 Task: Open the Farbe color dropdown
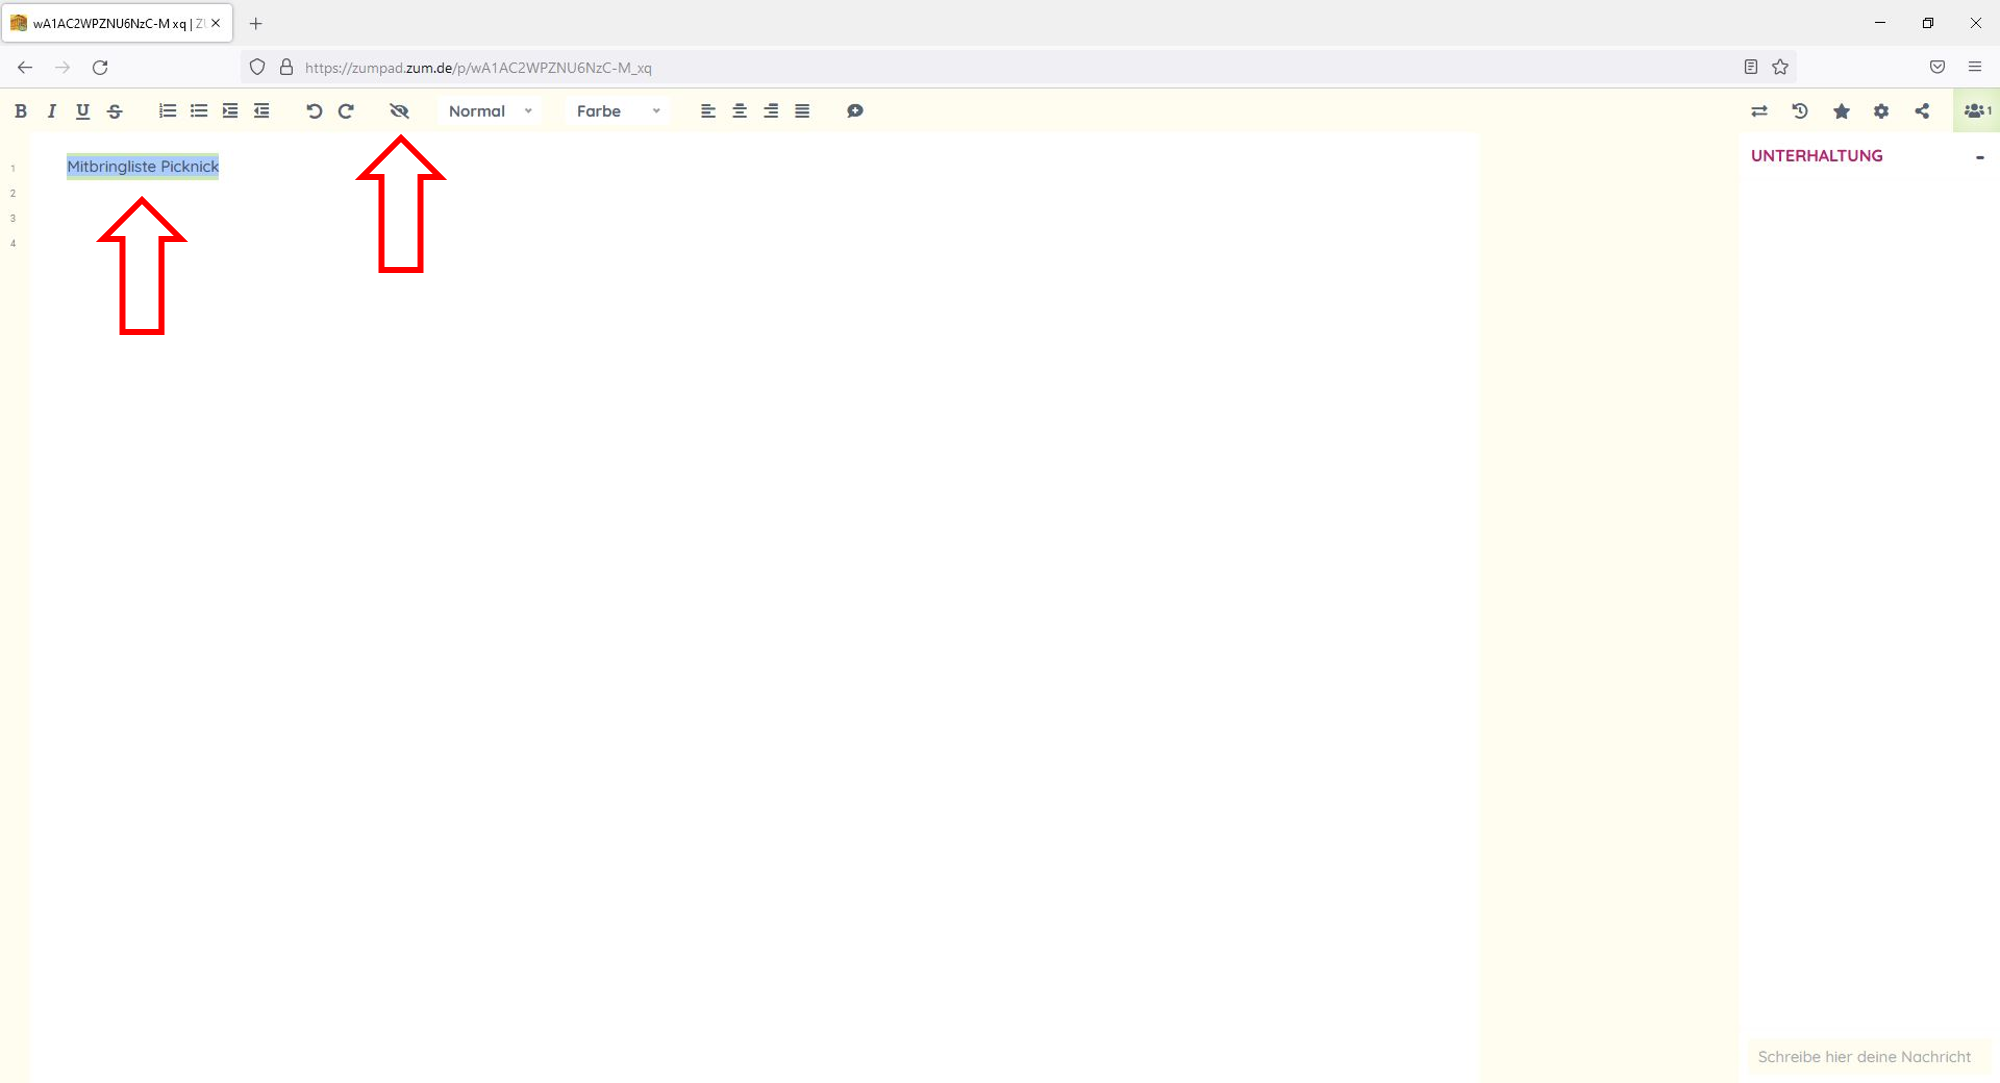(x=617, y=111)
